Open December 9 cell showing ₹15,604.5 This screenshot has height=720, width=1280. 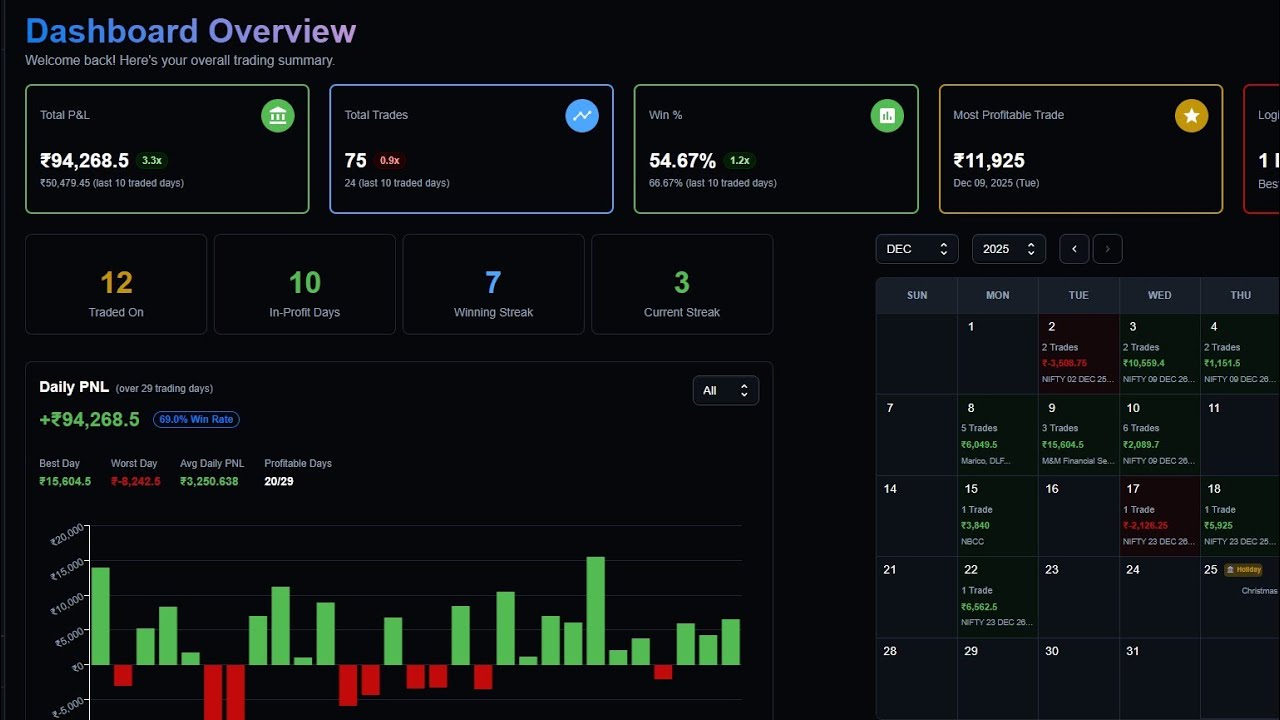pyautogui.click(x=1078, y=435)
